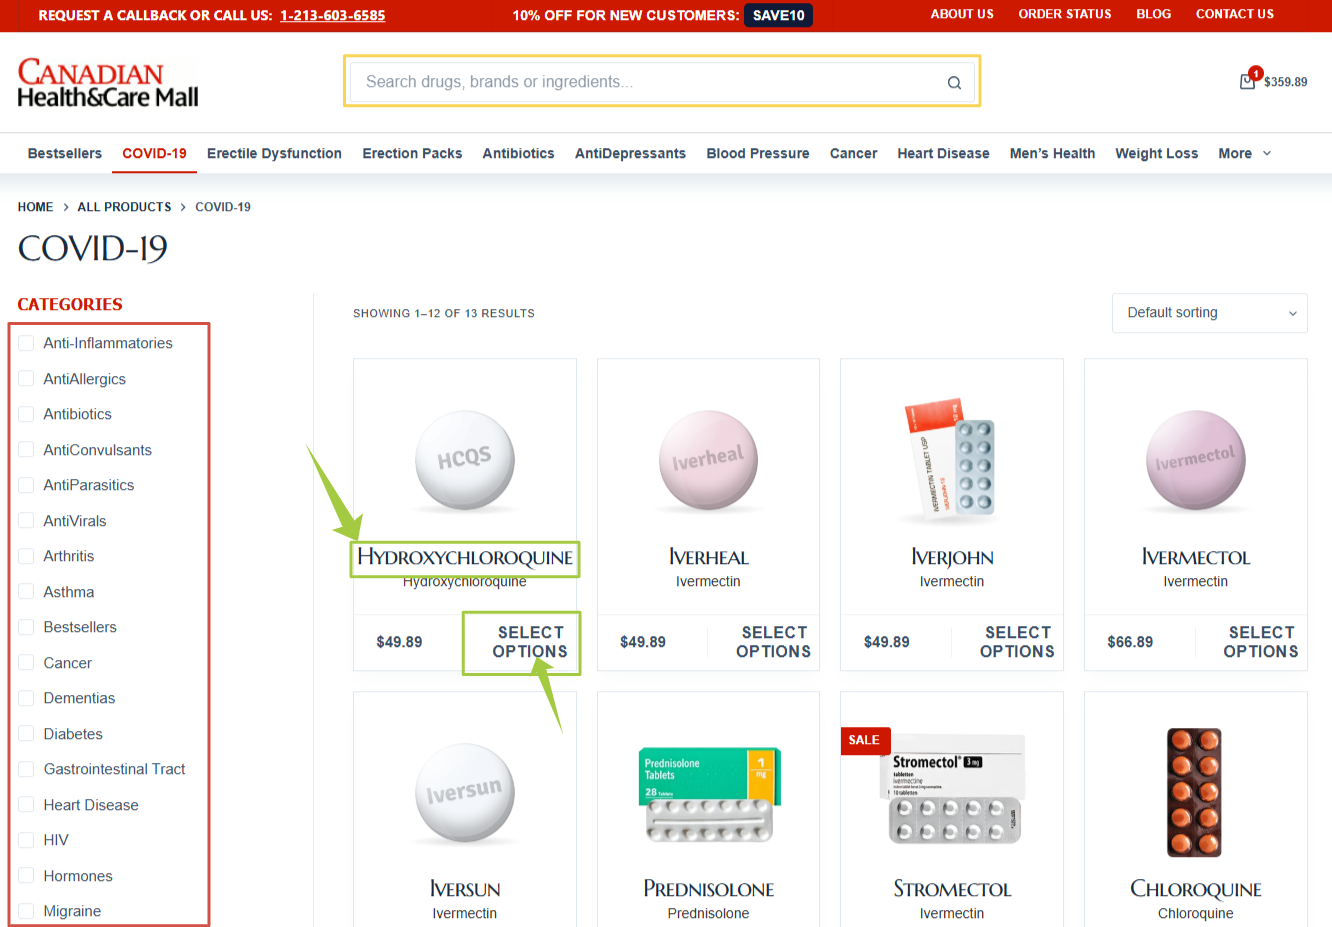1332x927 pixels.
Task: Tick the Dementias checkbox
Action: point(26,698)
